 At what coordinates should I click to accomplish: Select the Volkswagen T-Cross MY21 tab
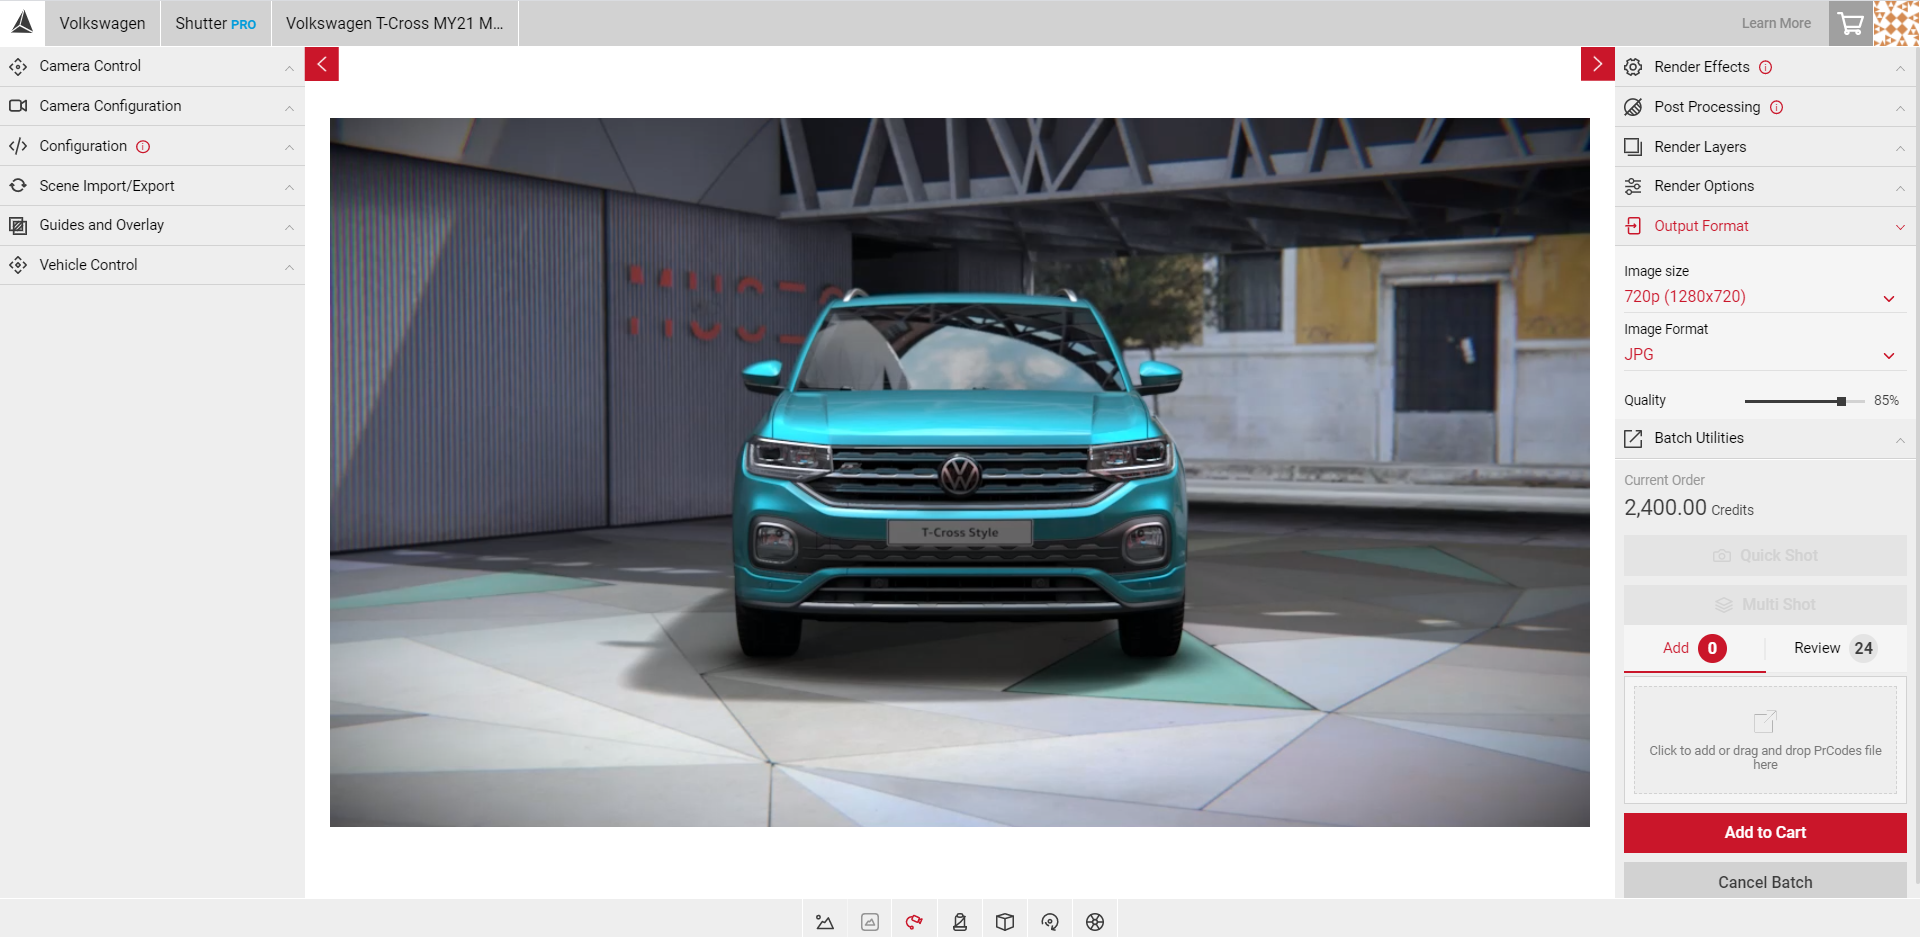tap(395, 23)
